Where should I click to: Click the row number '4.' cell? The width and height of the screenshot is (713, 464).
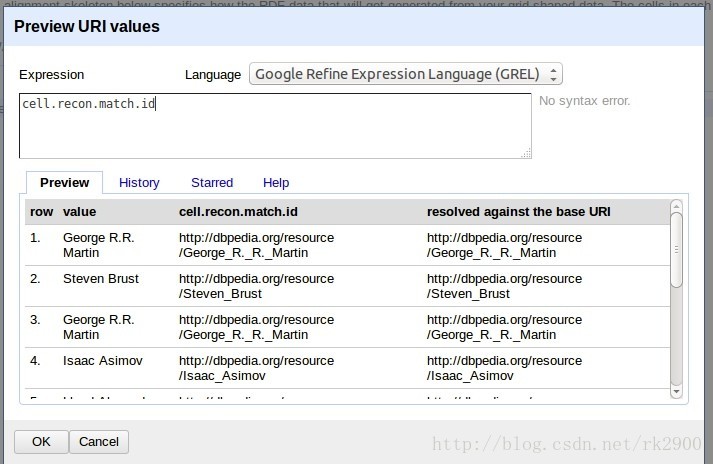tap(35, 361)
